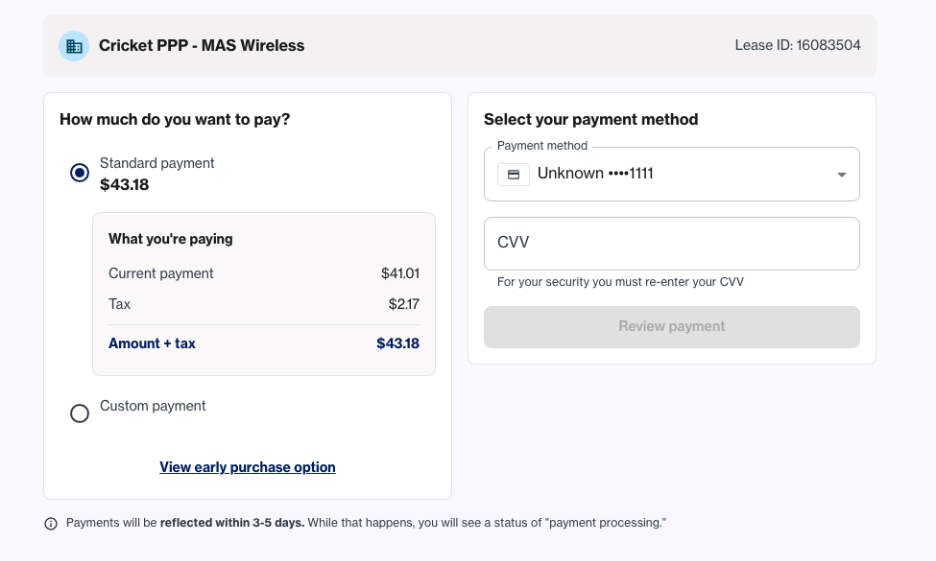Screen dimensions: 936x561
Task: Click the Current payment $41.01 amount
Action: coord(400,273)
